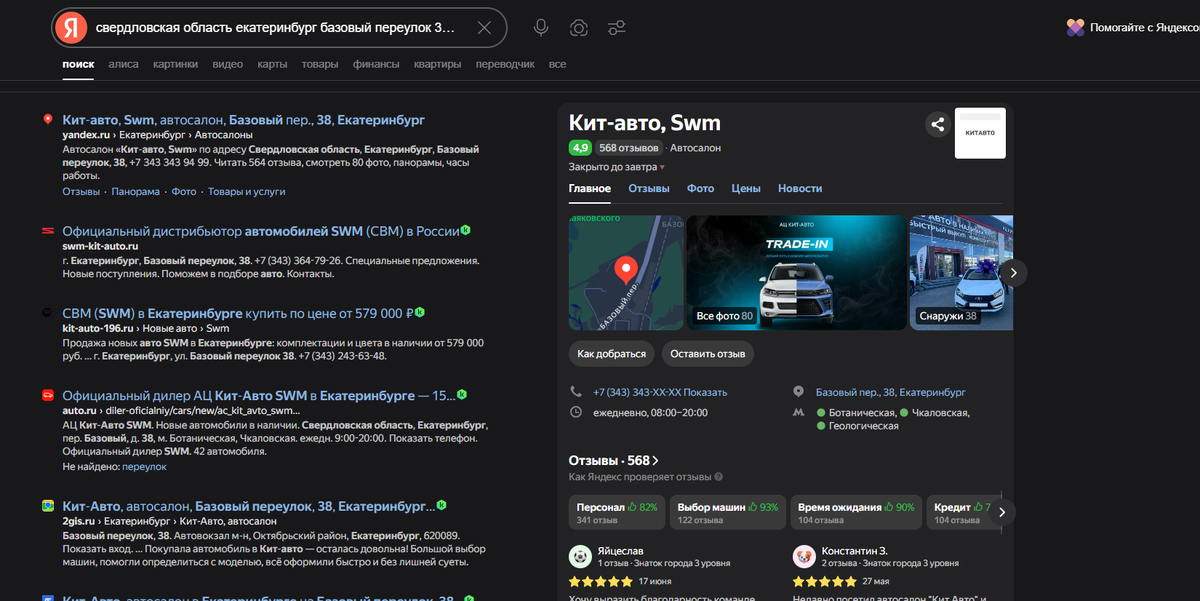Switch to the 'видео' search tab
This screenshot has width=1200, height=601.
point(227,64)
